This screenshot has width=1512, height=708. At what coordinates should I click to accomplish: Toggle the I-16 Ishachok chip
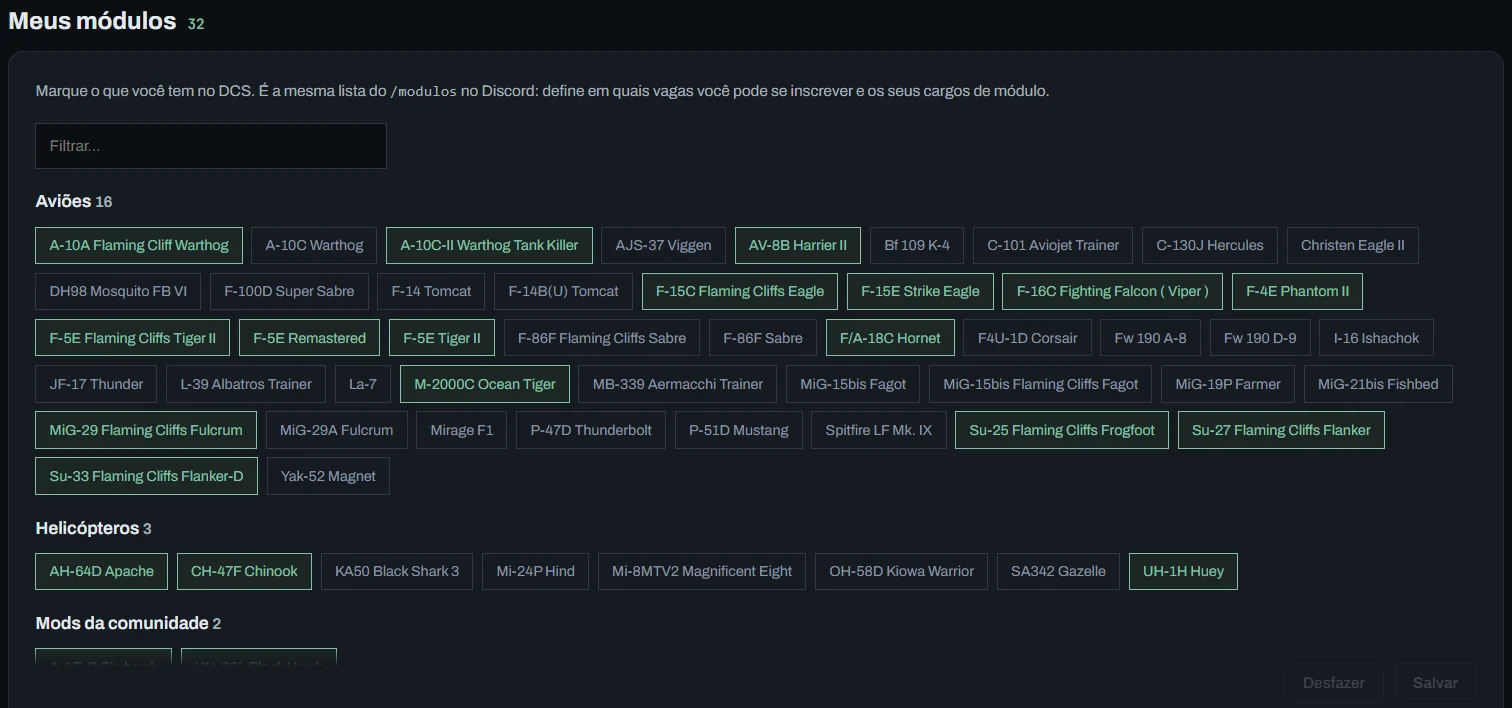coord(1376,338)
